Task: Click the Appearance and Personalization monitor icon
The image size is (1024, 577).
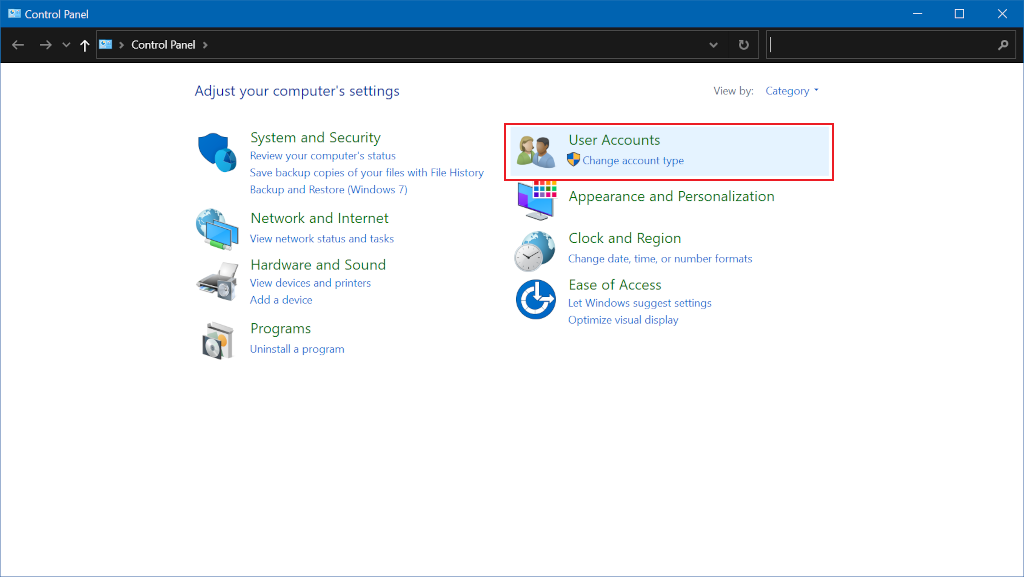Action: (x=537, y=200)
